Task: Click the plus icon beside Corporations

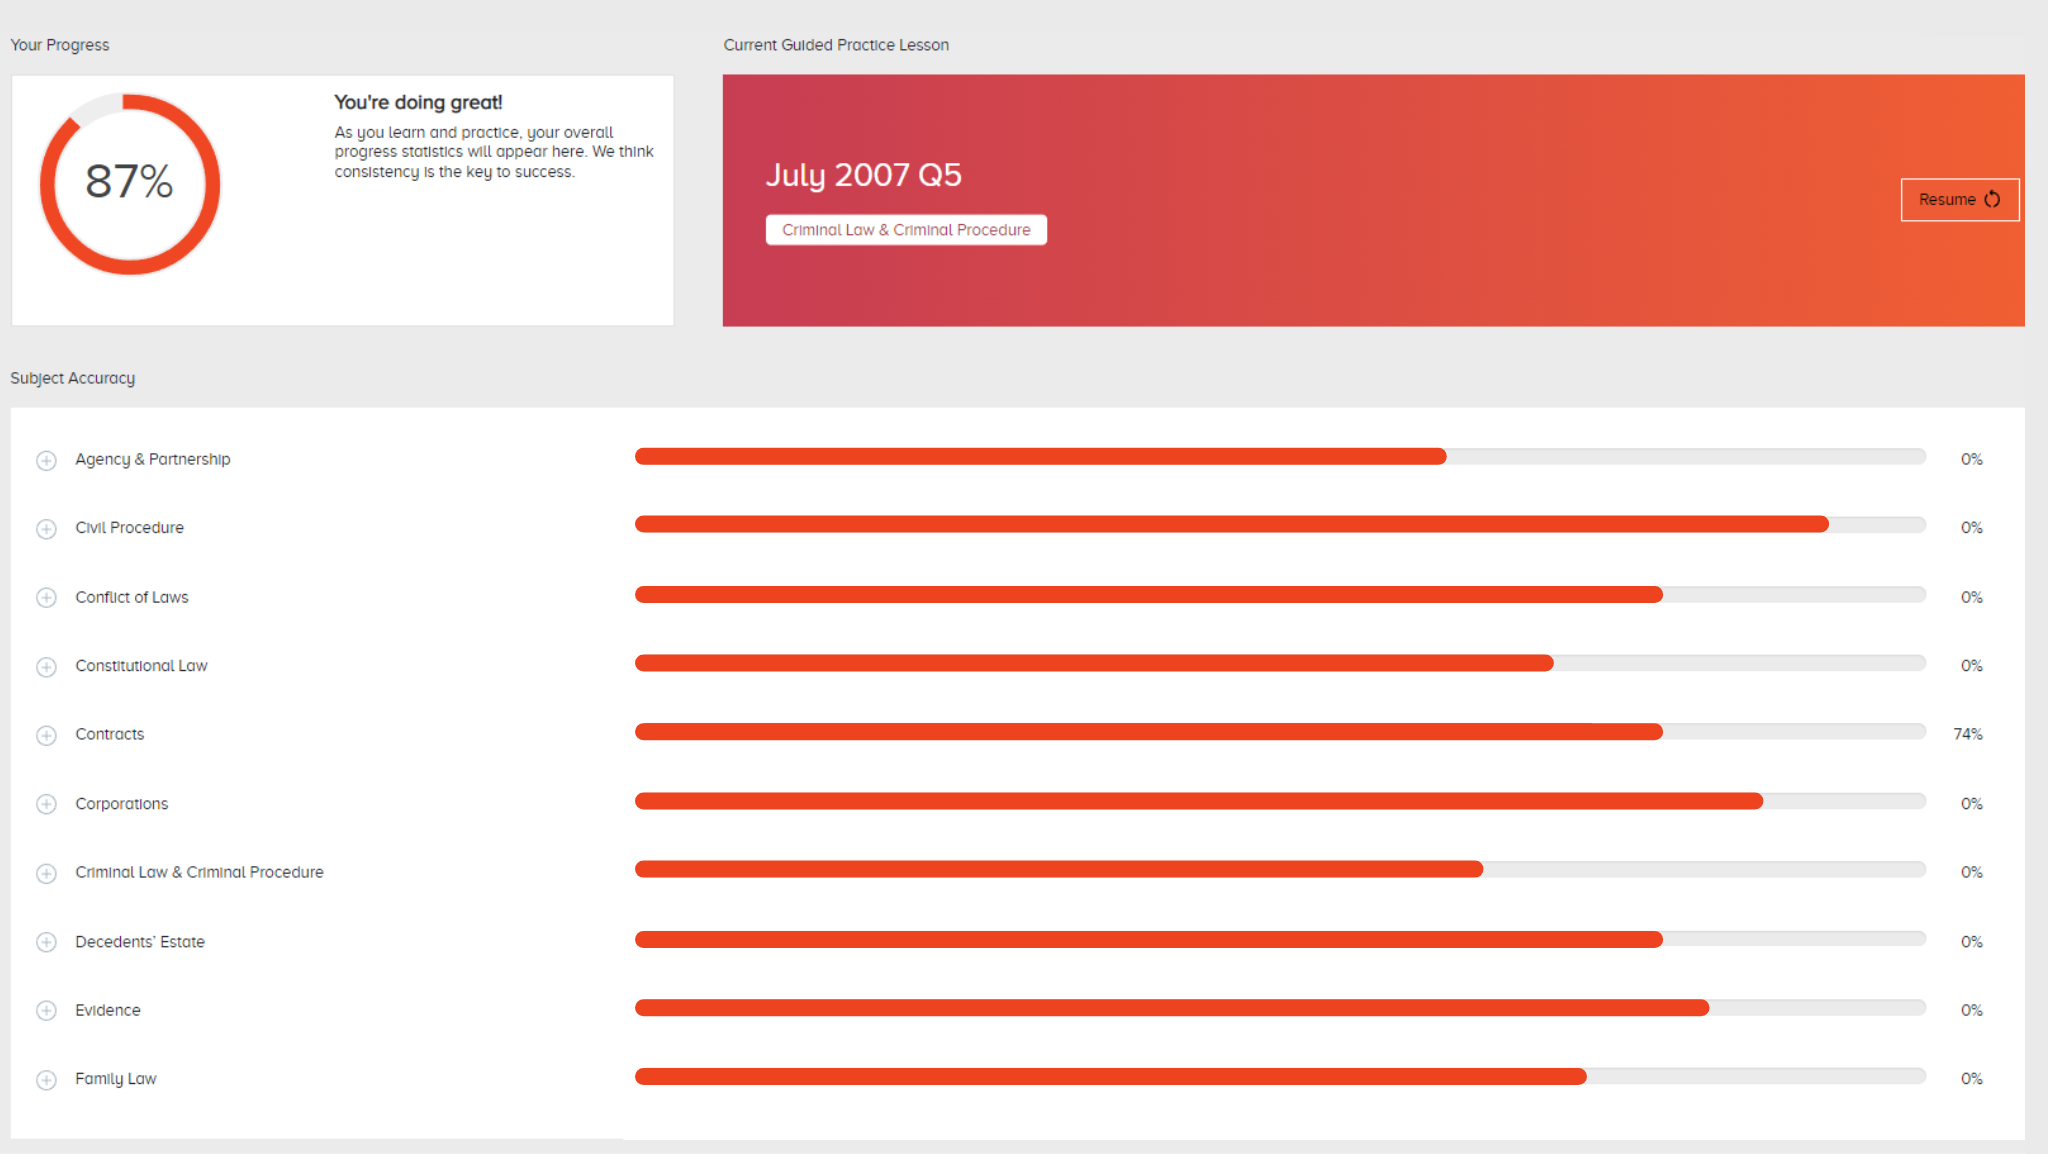Action: (46, 804)
